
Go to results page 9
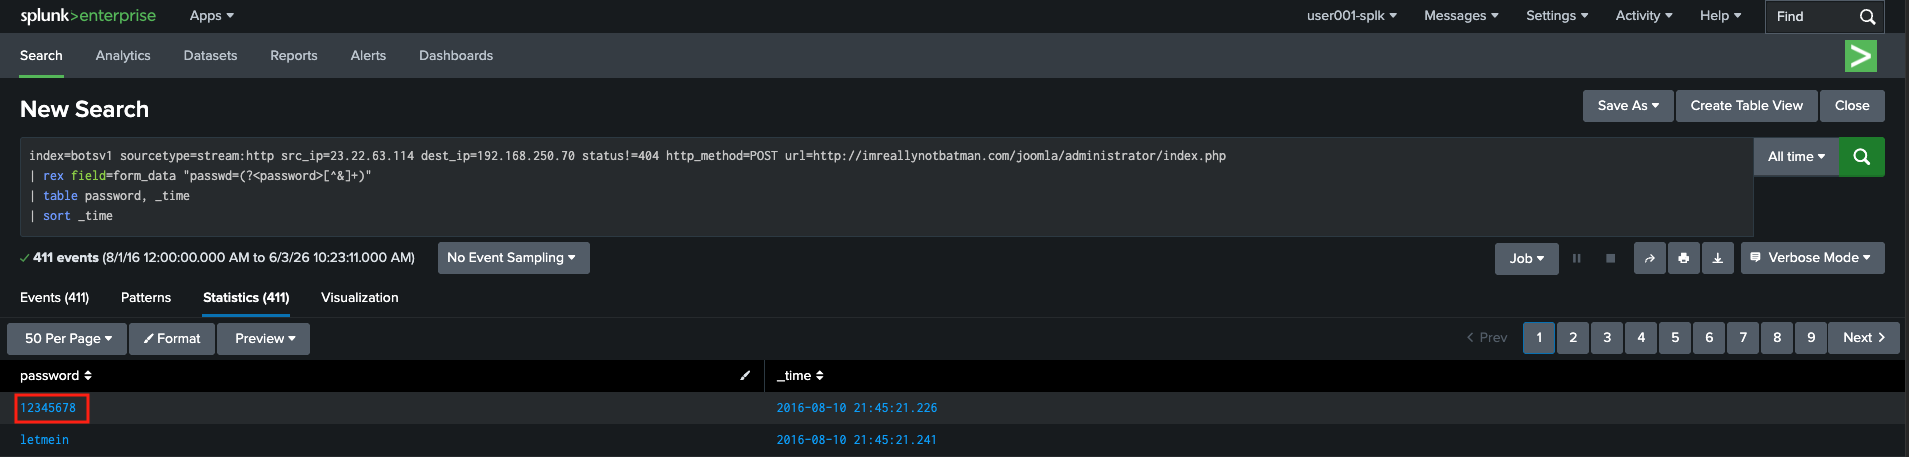(1811, 338)
